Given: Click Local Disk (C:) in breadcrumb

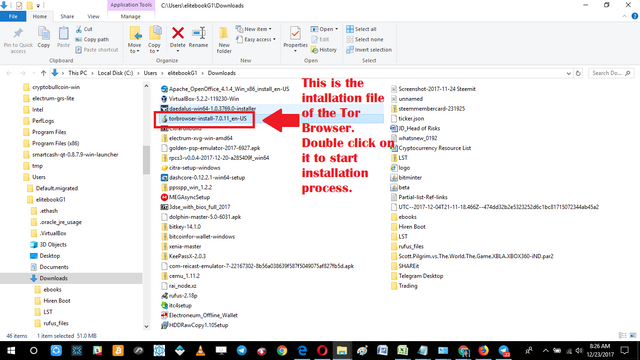Looking at the screenshot, I should tap(115, 73).
